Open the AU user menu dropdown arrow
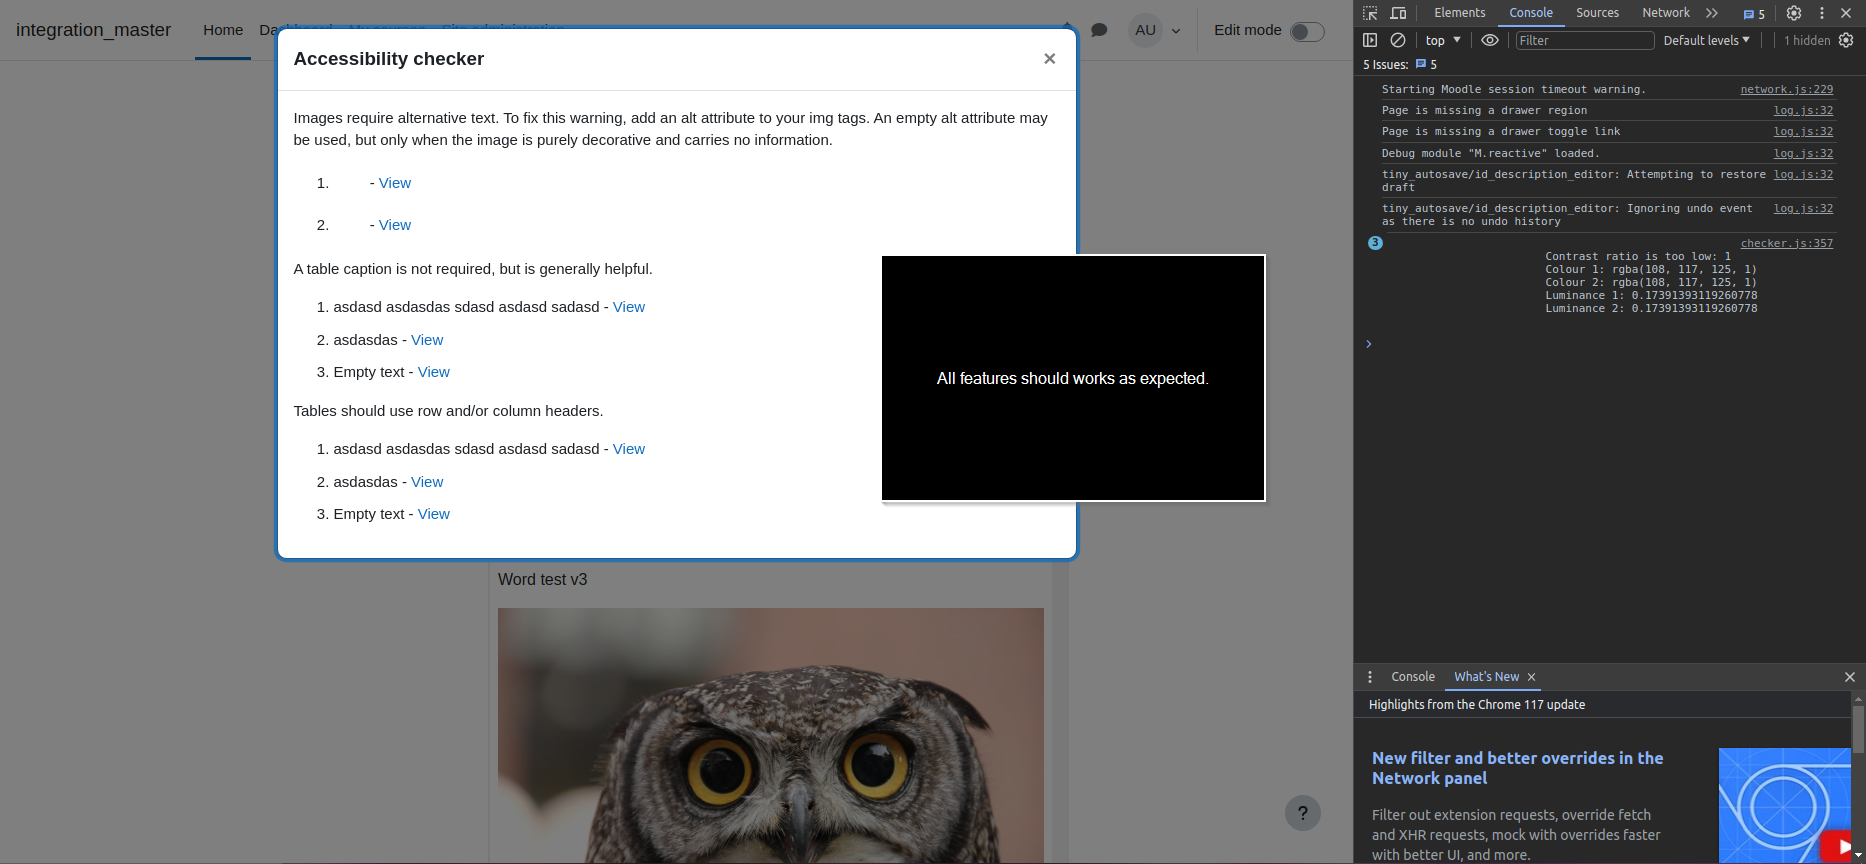The height and width of the screenshot is (864, 1866). 1176,31
